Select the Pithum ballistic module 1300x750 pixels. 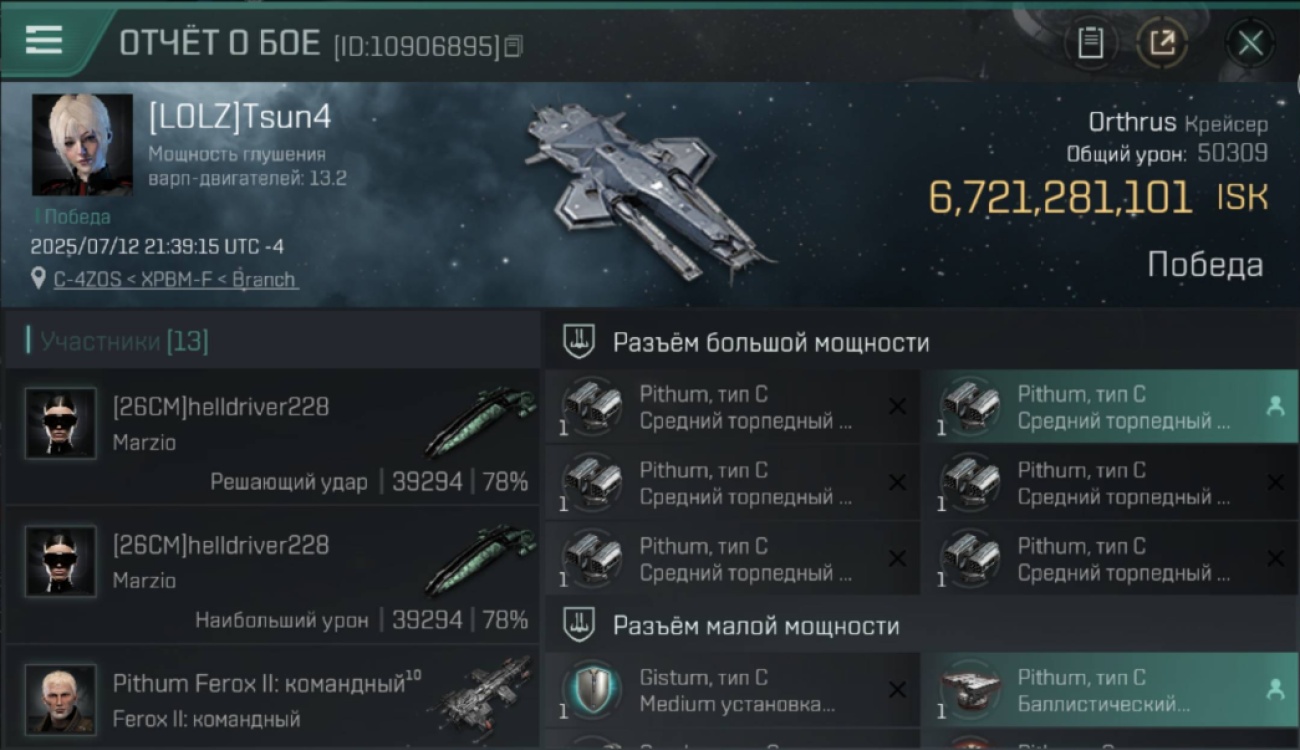tap(1109, 690)
